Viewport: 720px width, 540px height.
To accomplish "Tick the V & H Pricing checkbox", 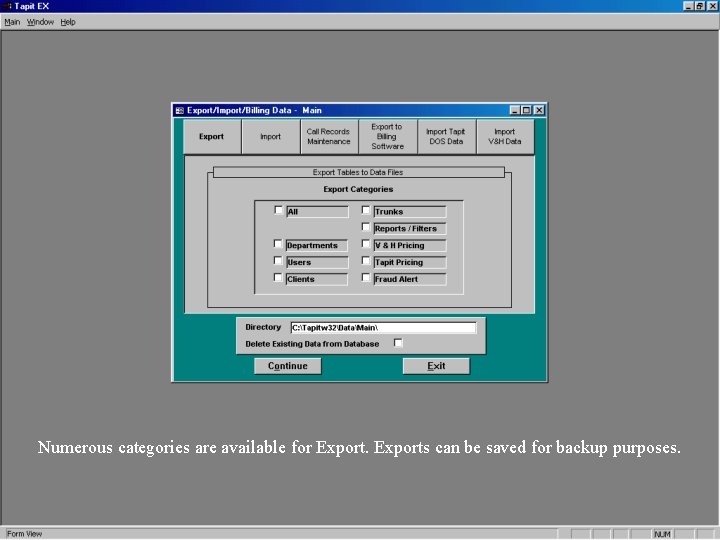I will tap(366, 244).
